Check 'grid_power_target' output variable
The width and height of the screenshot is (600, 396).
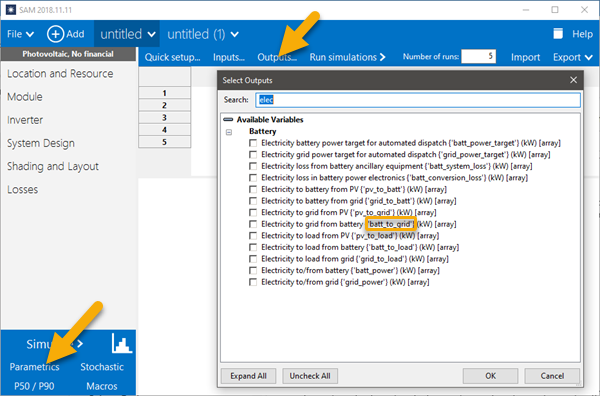pos(253,155)
